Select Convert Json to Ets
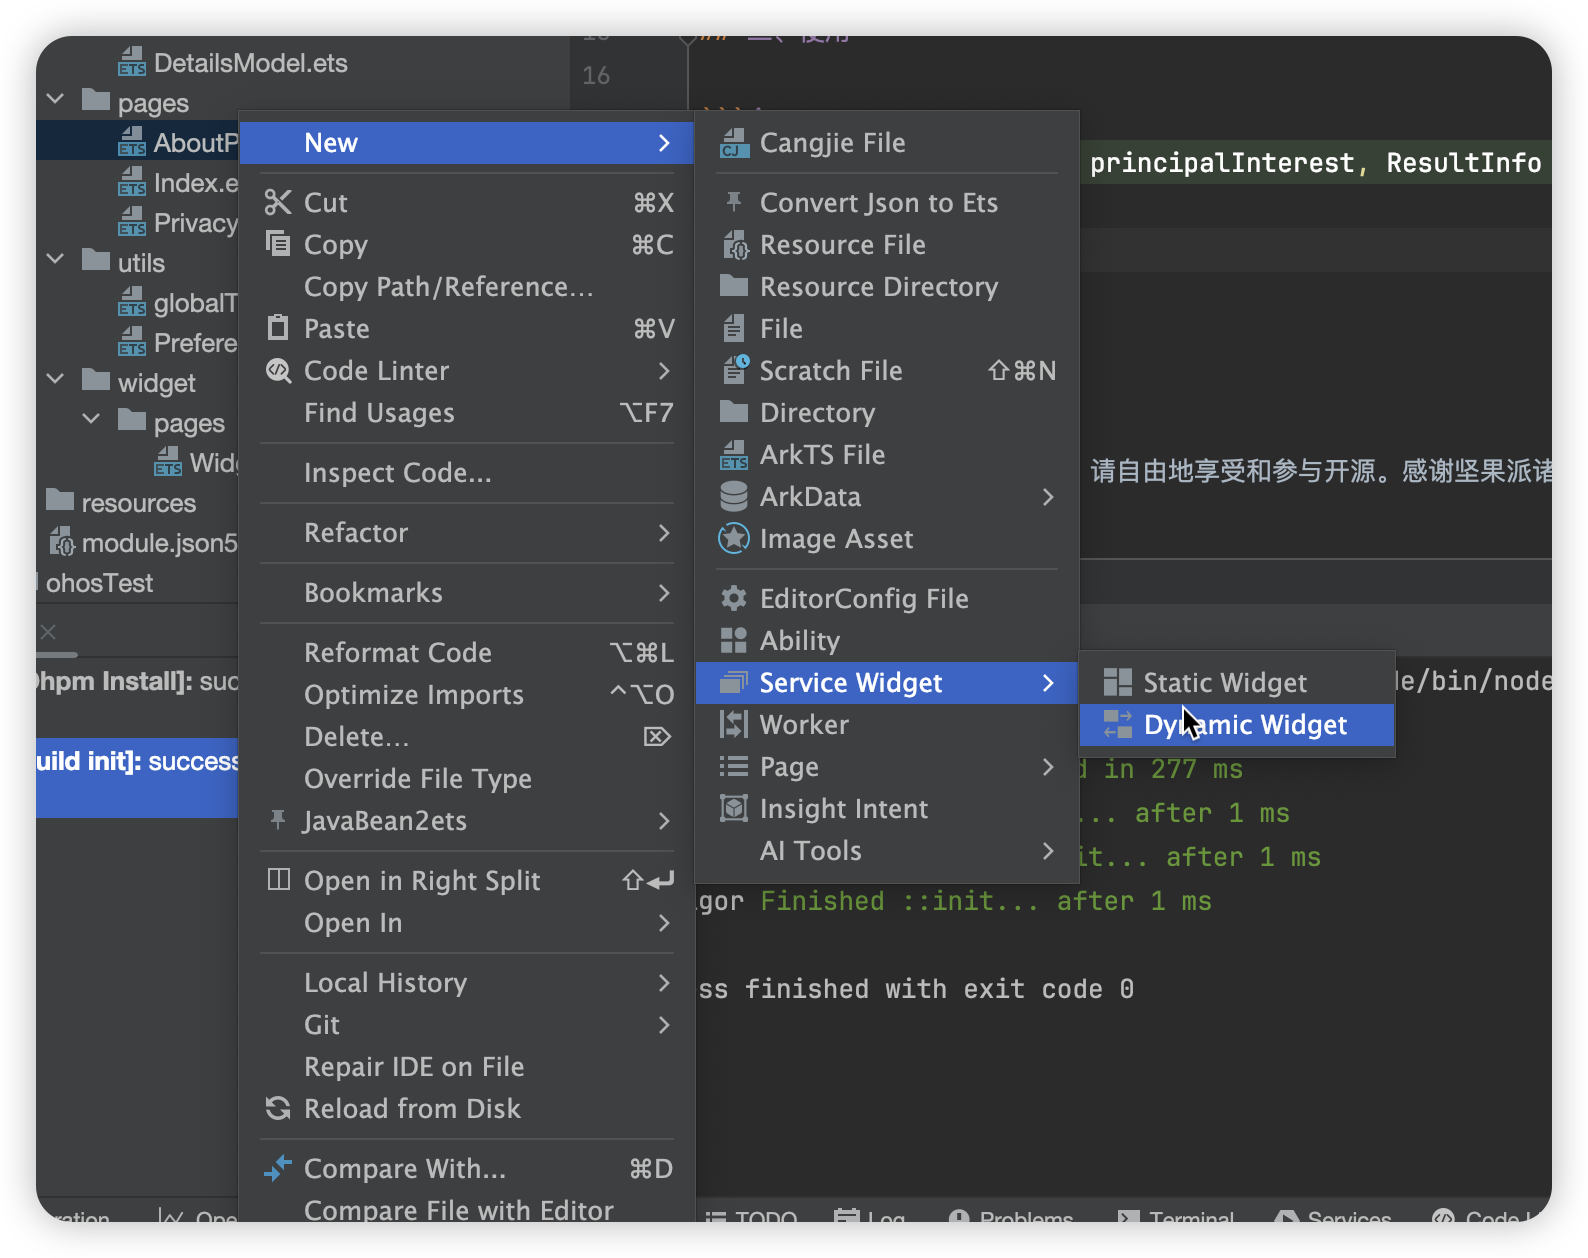This screenshot has width=1588, height=1258. coord(878,203)
